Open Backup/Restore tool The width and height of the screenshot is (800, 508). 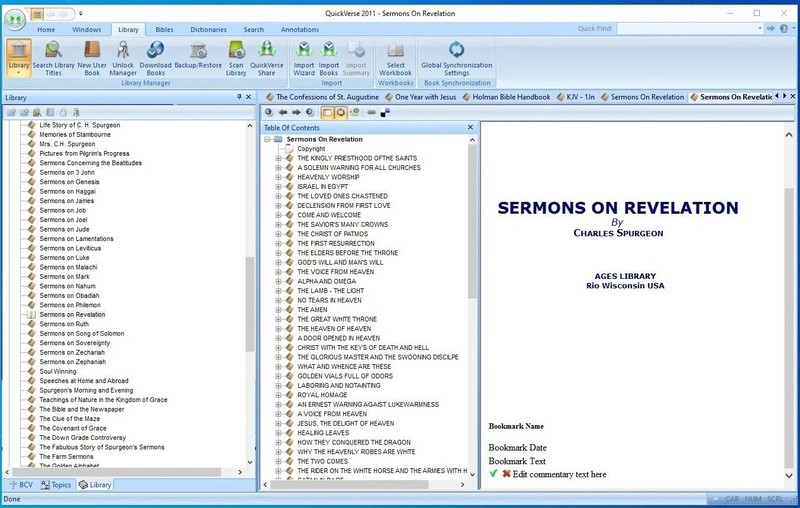pyautogui.click(x=198, y=54)
